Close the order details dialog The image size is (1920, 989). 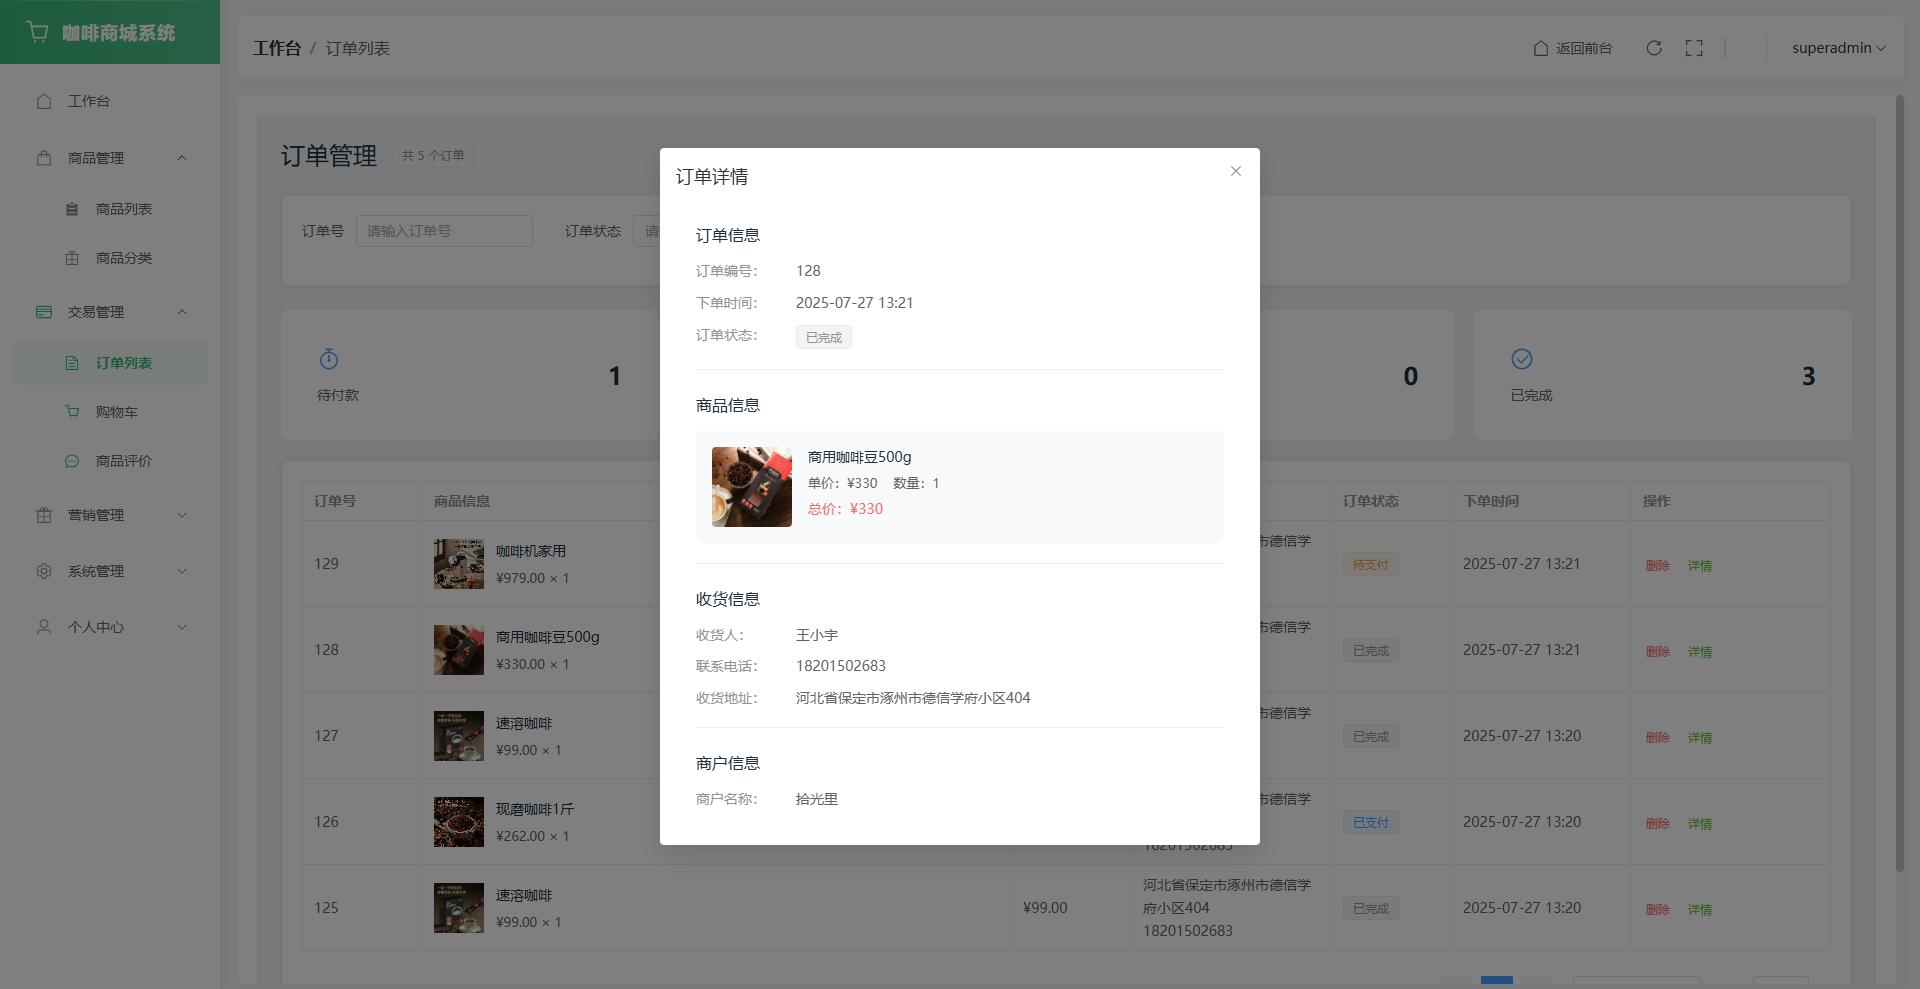[1236, 171]
